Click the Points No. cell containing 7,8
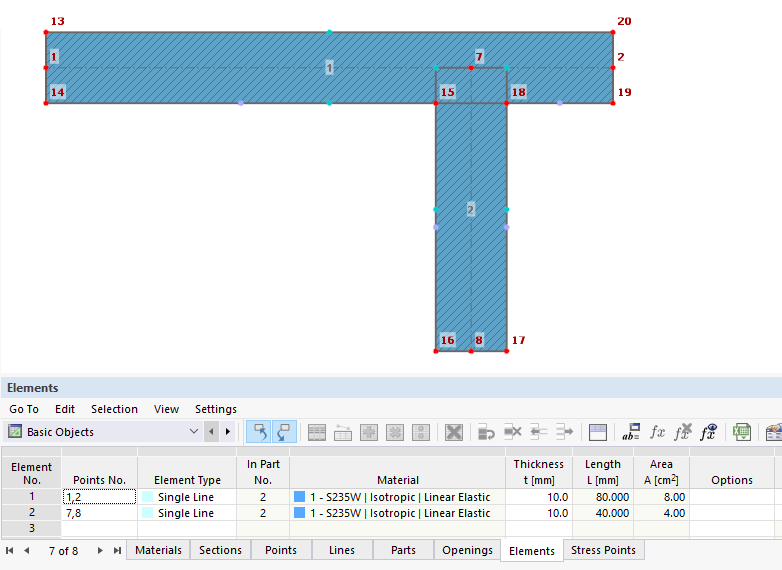The image size is (782, 570). coord(99,513)
